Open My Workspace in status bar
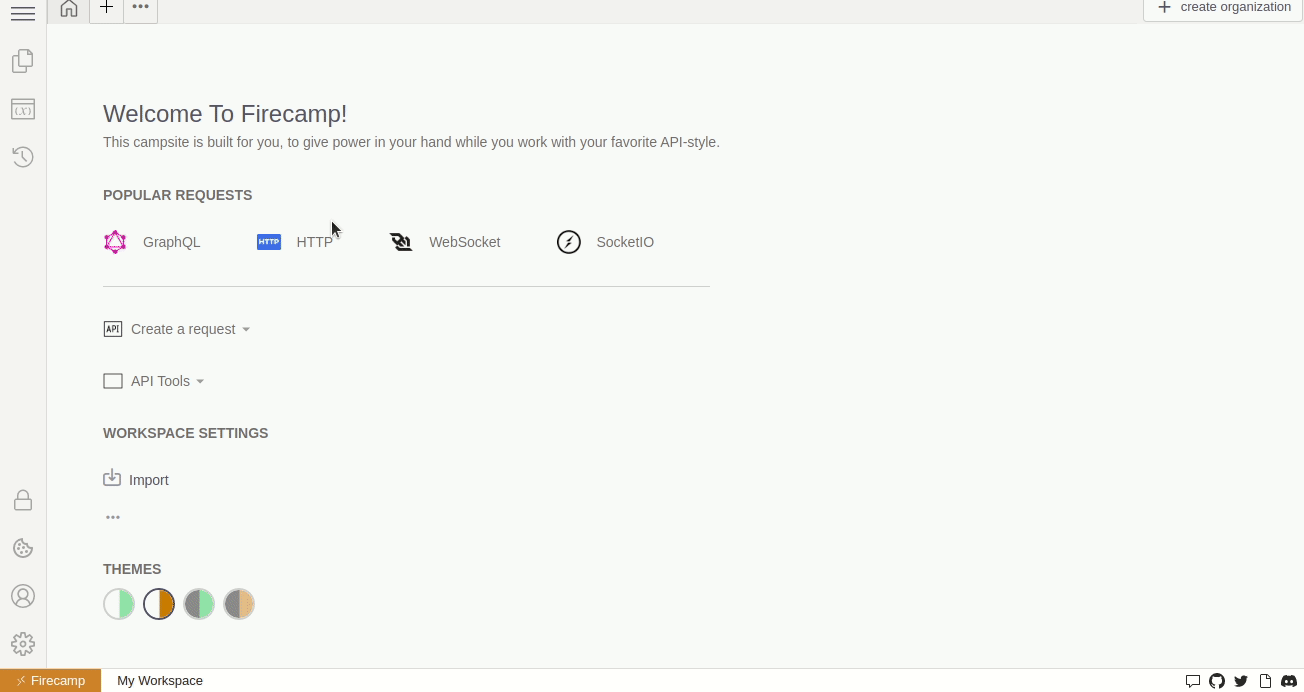 tap(160, 680)
